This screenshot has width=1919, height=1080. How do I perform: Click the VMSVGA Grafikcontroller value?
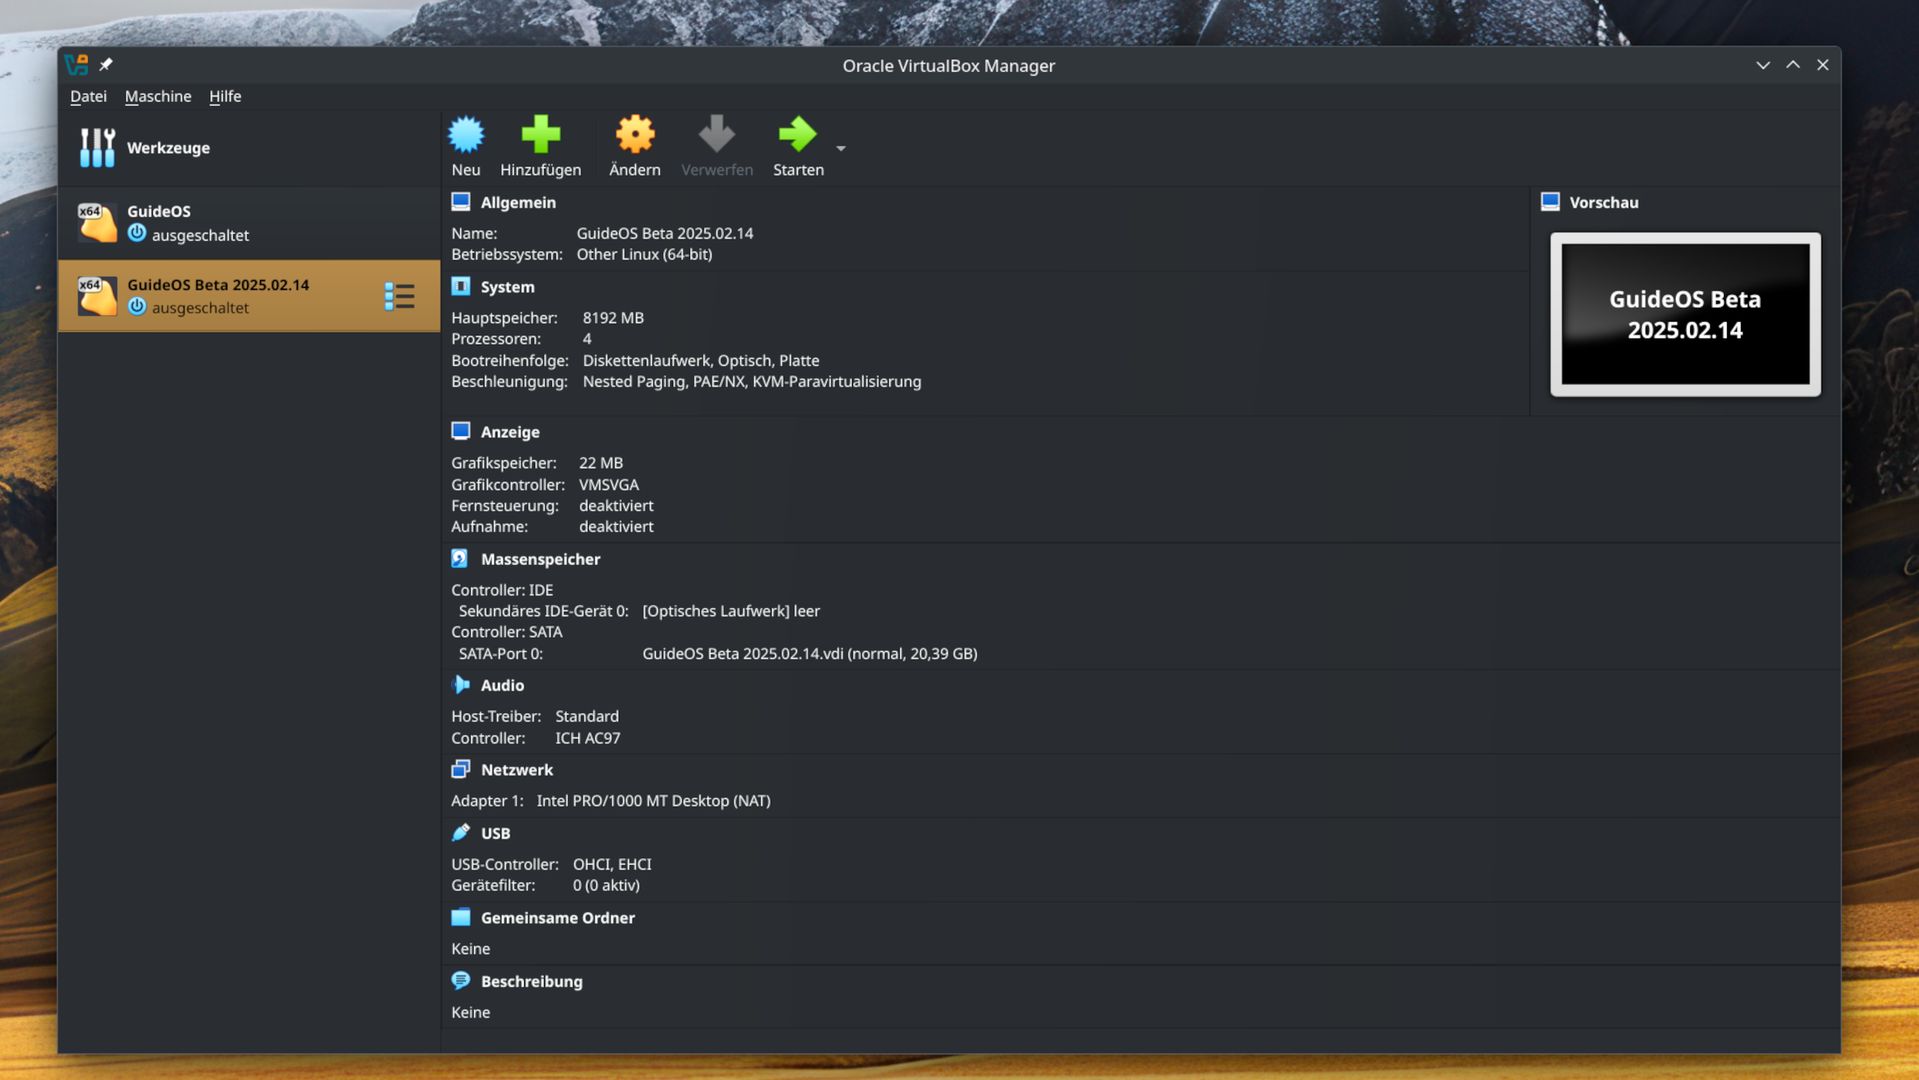click(609, 484)
